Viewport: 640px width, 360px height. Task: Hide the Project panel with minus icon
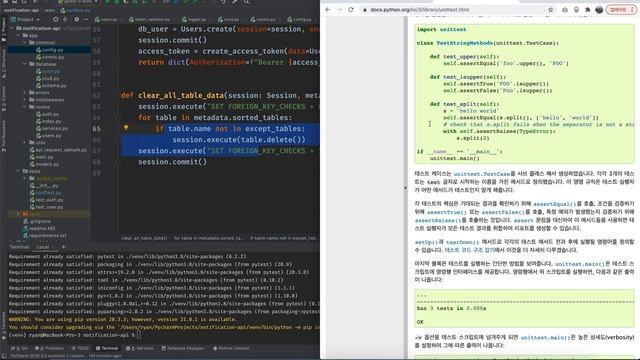coord(86,19)
